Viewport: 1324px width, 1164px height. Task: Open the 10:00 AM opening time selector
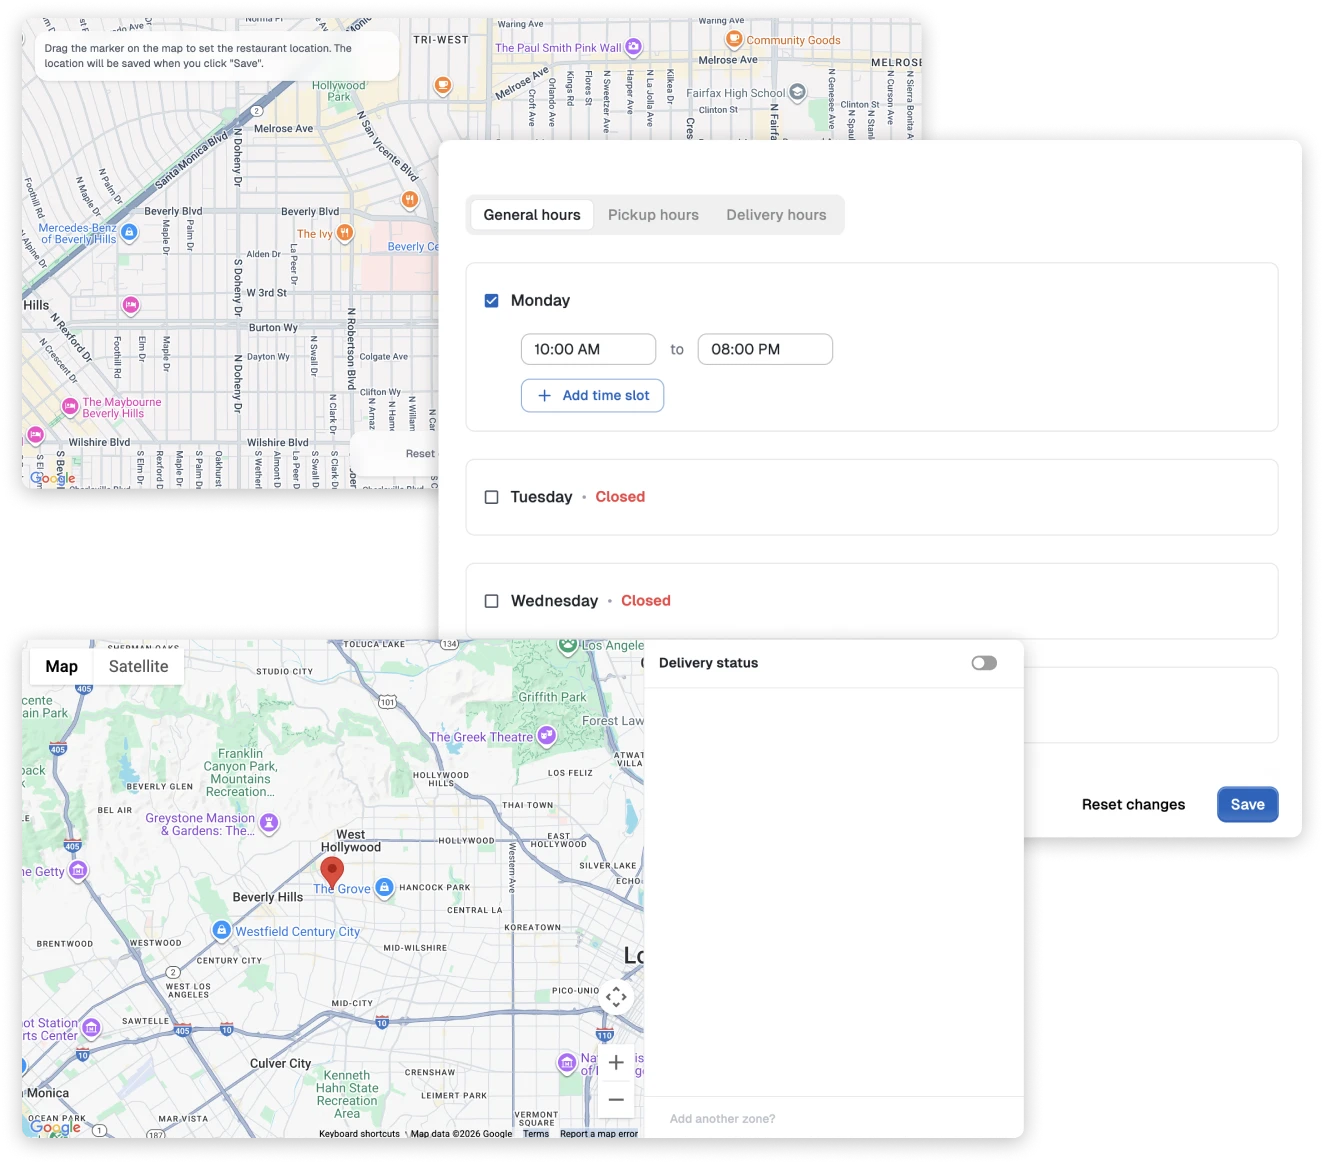click(588, 349)
